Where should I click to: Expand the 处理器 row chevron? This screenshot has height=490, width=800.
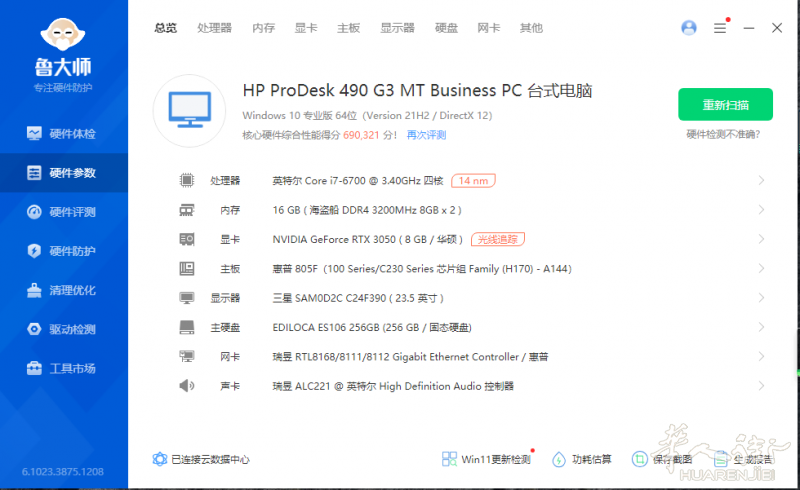coord(761,180)
